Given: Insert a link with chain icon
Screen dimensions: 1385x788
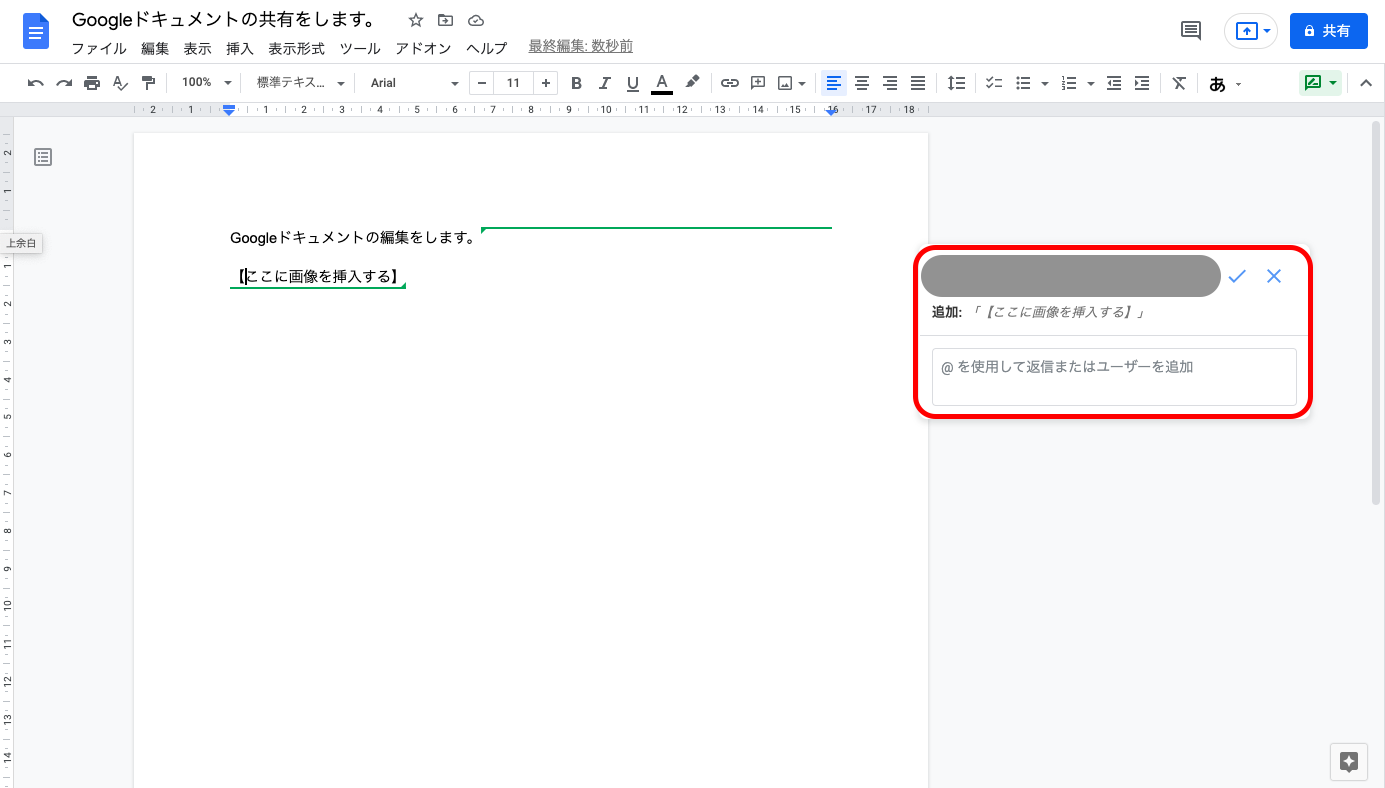Looking at the screenshot, I should click(730, 83).
